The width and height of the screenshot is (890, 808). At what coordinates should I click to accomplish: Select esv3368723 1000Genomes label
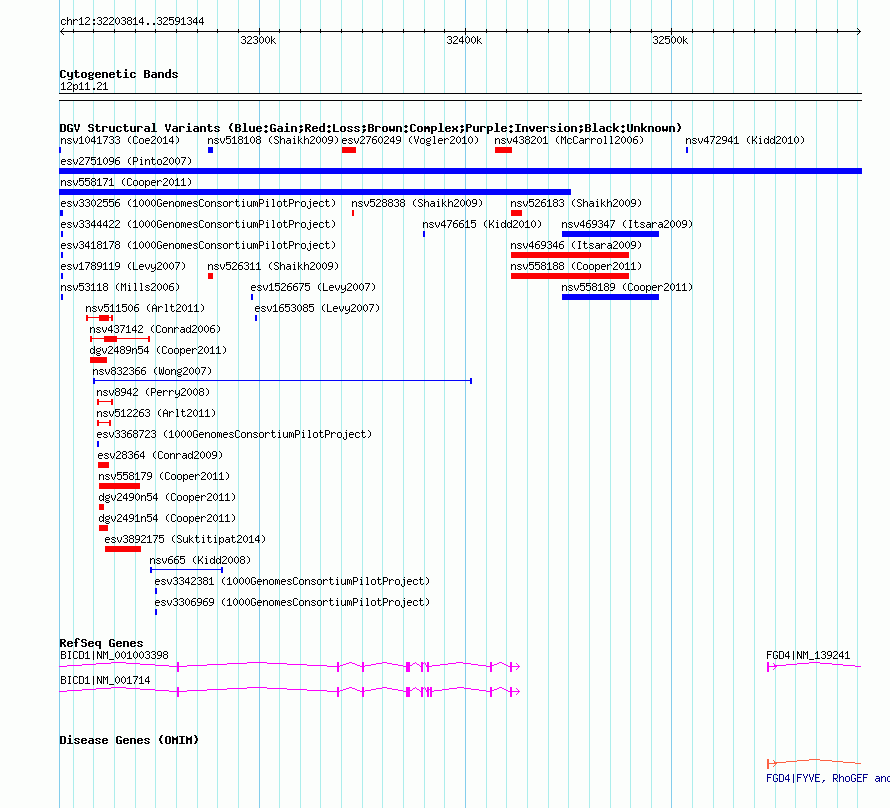coord(234,434)
